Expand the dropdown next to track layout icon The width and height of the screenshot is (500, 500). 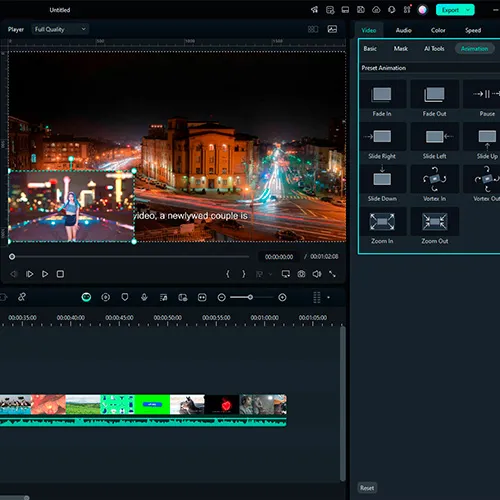point(328,297)
